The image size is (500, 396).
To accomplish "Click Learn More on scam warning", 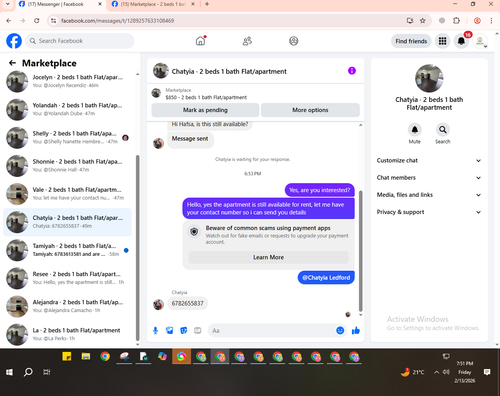I will (x=268, y=257).
